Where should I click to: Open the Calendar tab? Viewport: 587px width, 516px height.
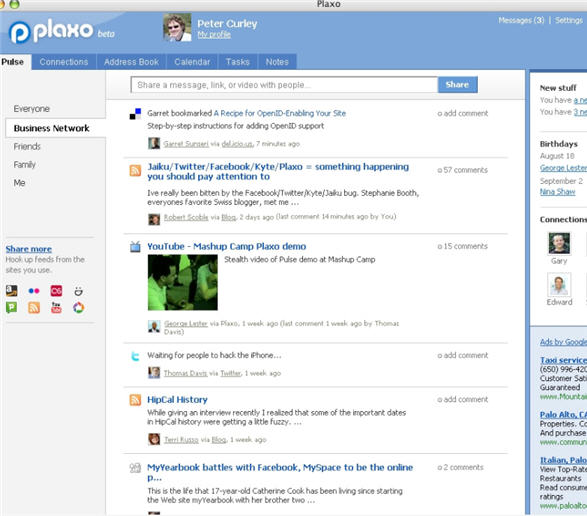(x=192, y=62)
